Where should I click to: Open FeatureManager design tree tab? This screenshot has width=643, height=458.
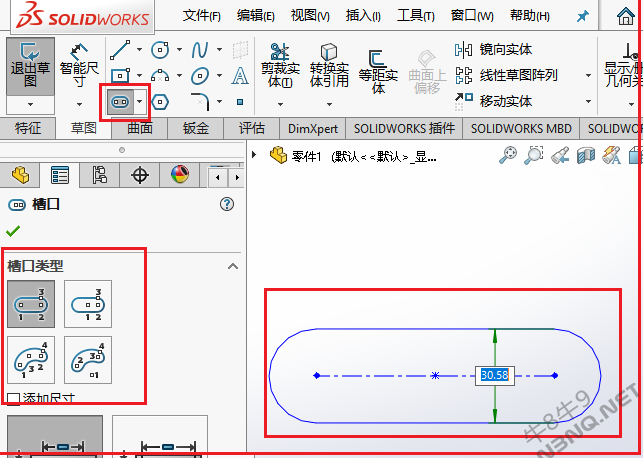(x=20, y=175)
